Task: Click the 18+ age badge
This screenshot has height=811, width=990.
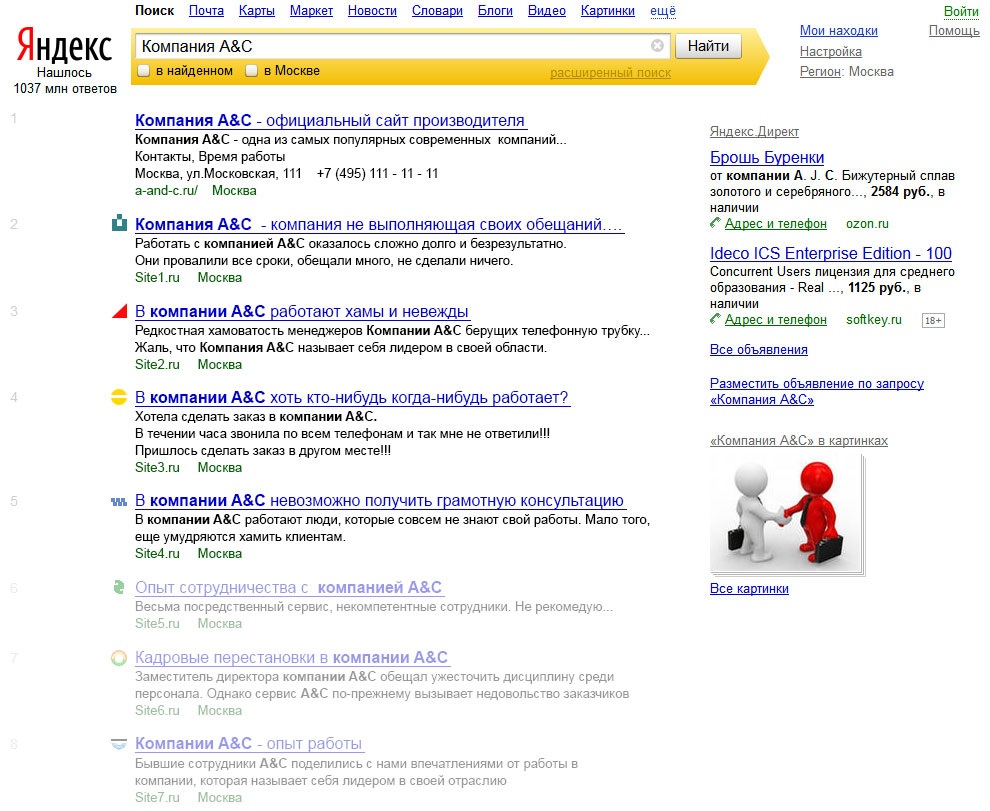Action: point(933,320)
